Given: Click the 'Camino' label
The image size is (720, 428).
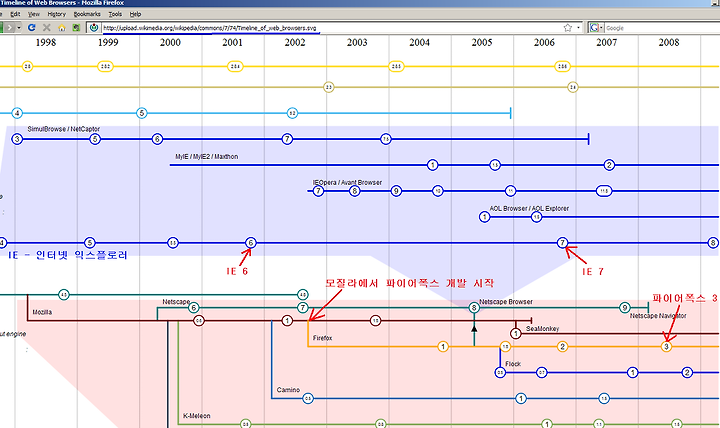Looking at the screenshot, I should tap(288, 390).
